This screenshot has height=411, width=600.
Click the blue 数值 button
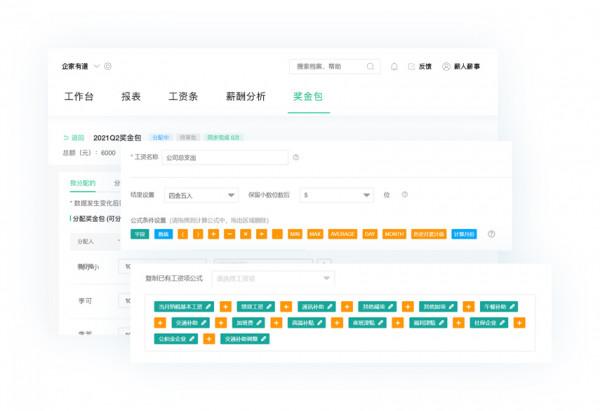[x=163, y=234]
